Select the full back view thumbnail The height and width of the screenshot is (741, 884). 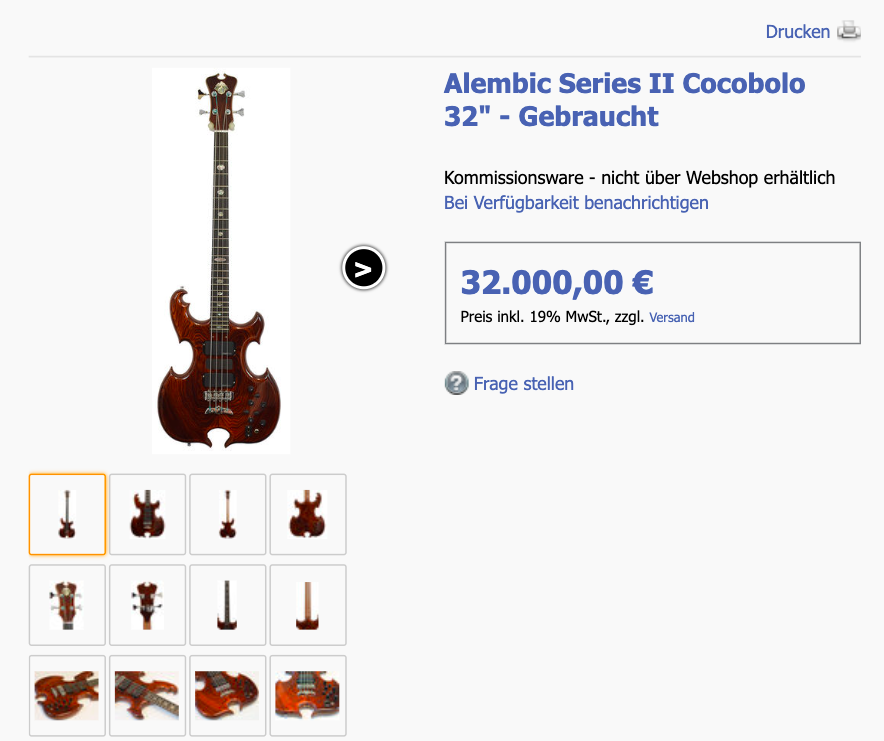227,514
